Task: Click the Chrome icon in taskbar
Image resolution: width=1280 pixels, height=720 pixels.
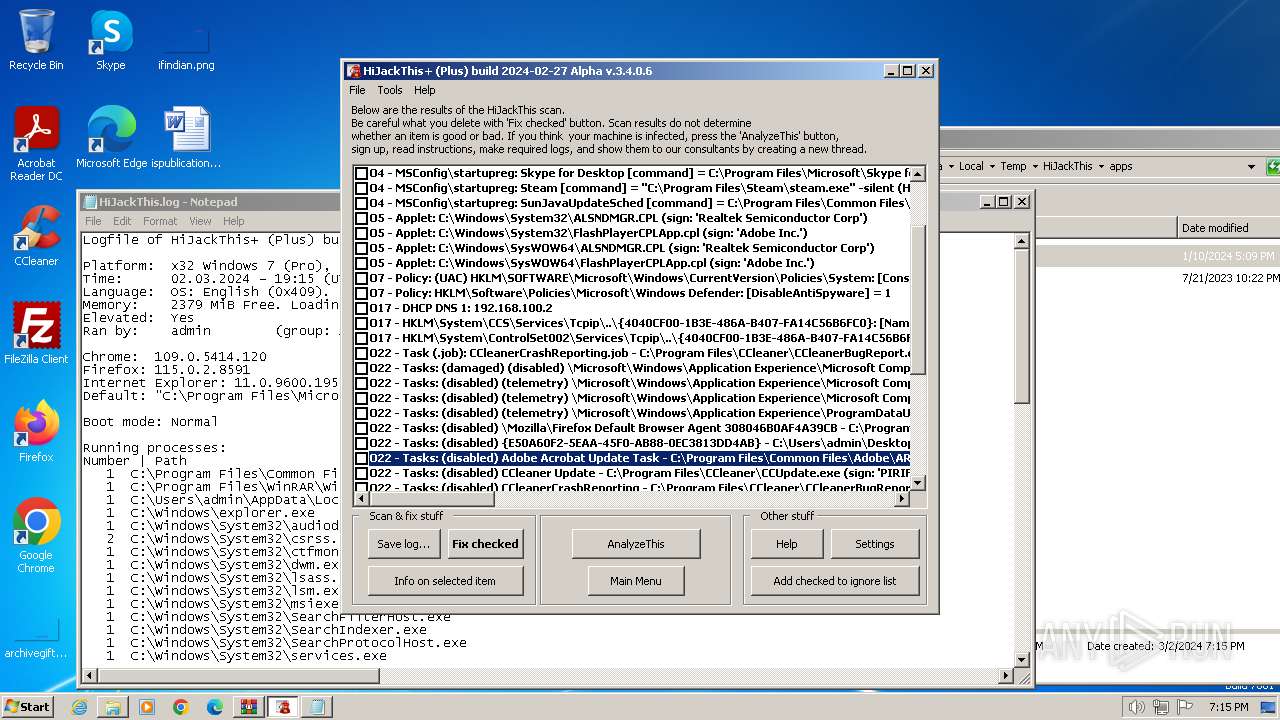Action: click(181, 707)
